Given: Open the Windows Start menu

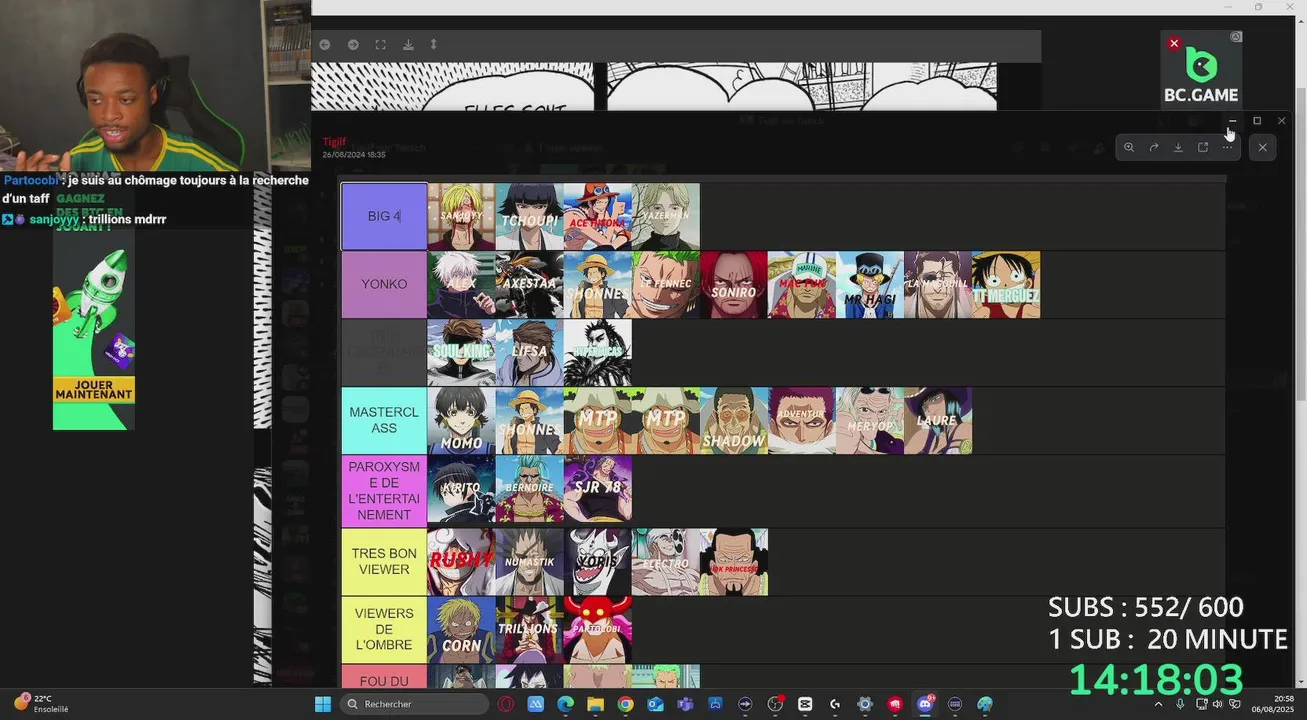Looking at the screenshot, I should (323, 704).
